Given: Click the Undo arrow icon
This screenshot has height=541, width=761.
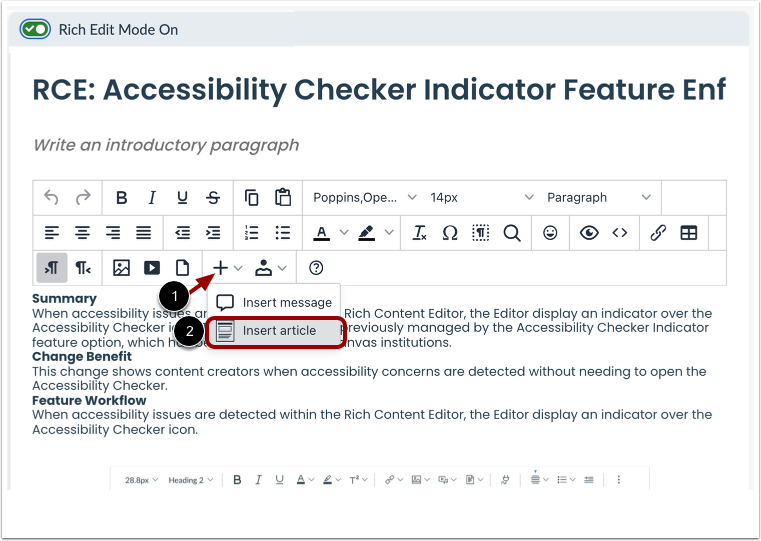Looking at the screenshot, I should click(x=51, y=197).
